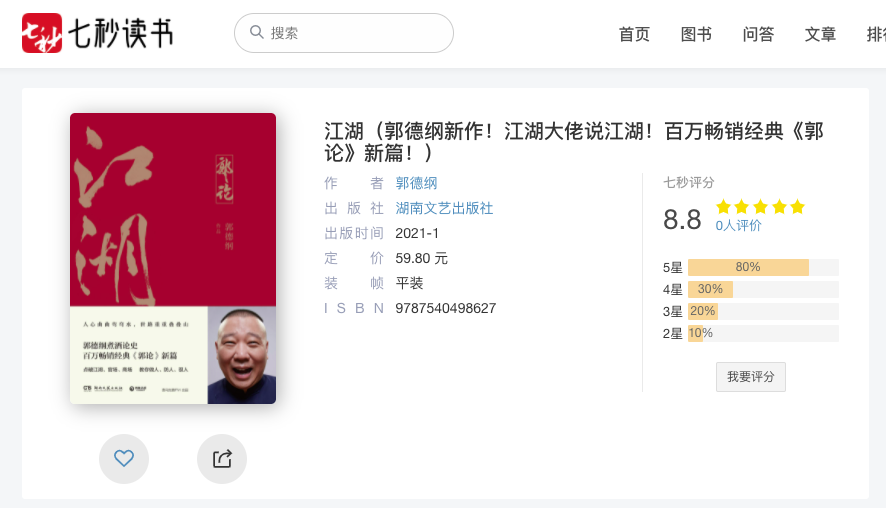Click the third rating star
Image resolution: width=886 pixels, height=508 pixels.
761,207
